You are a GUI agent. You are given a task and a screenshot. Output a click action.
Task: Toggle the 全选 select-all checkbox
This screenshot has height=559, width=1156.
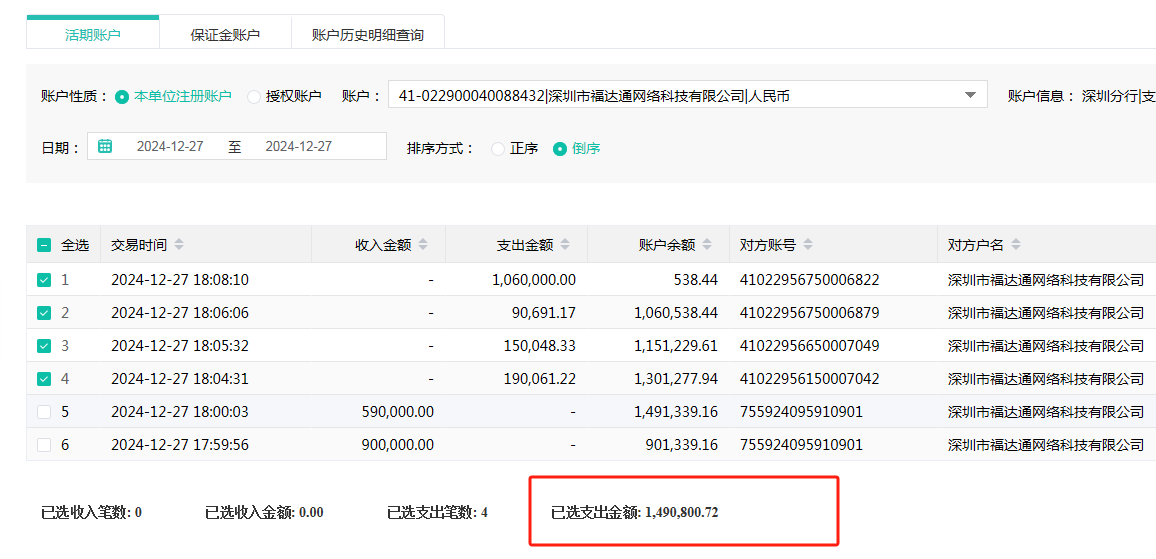pyautogui.click(x=44, y=245)
